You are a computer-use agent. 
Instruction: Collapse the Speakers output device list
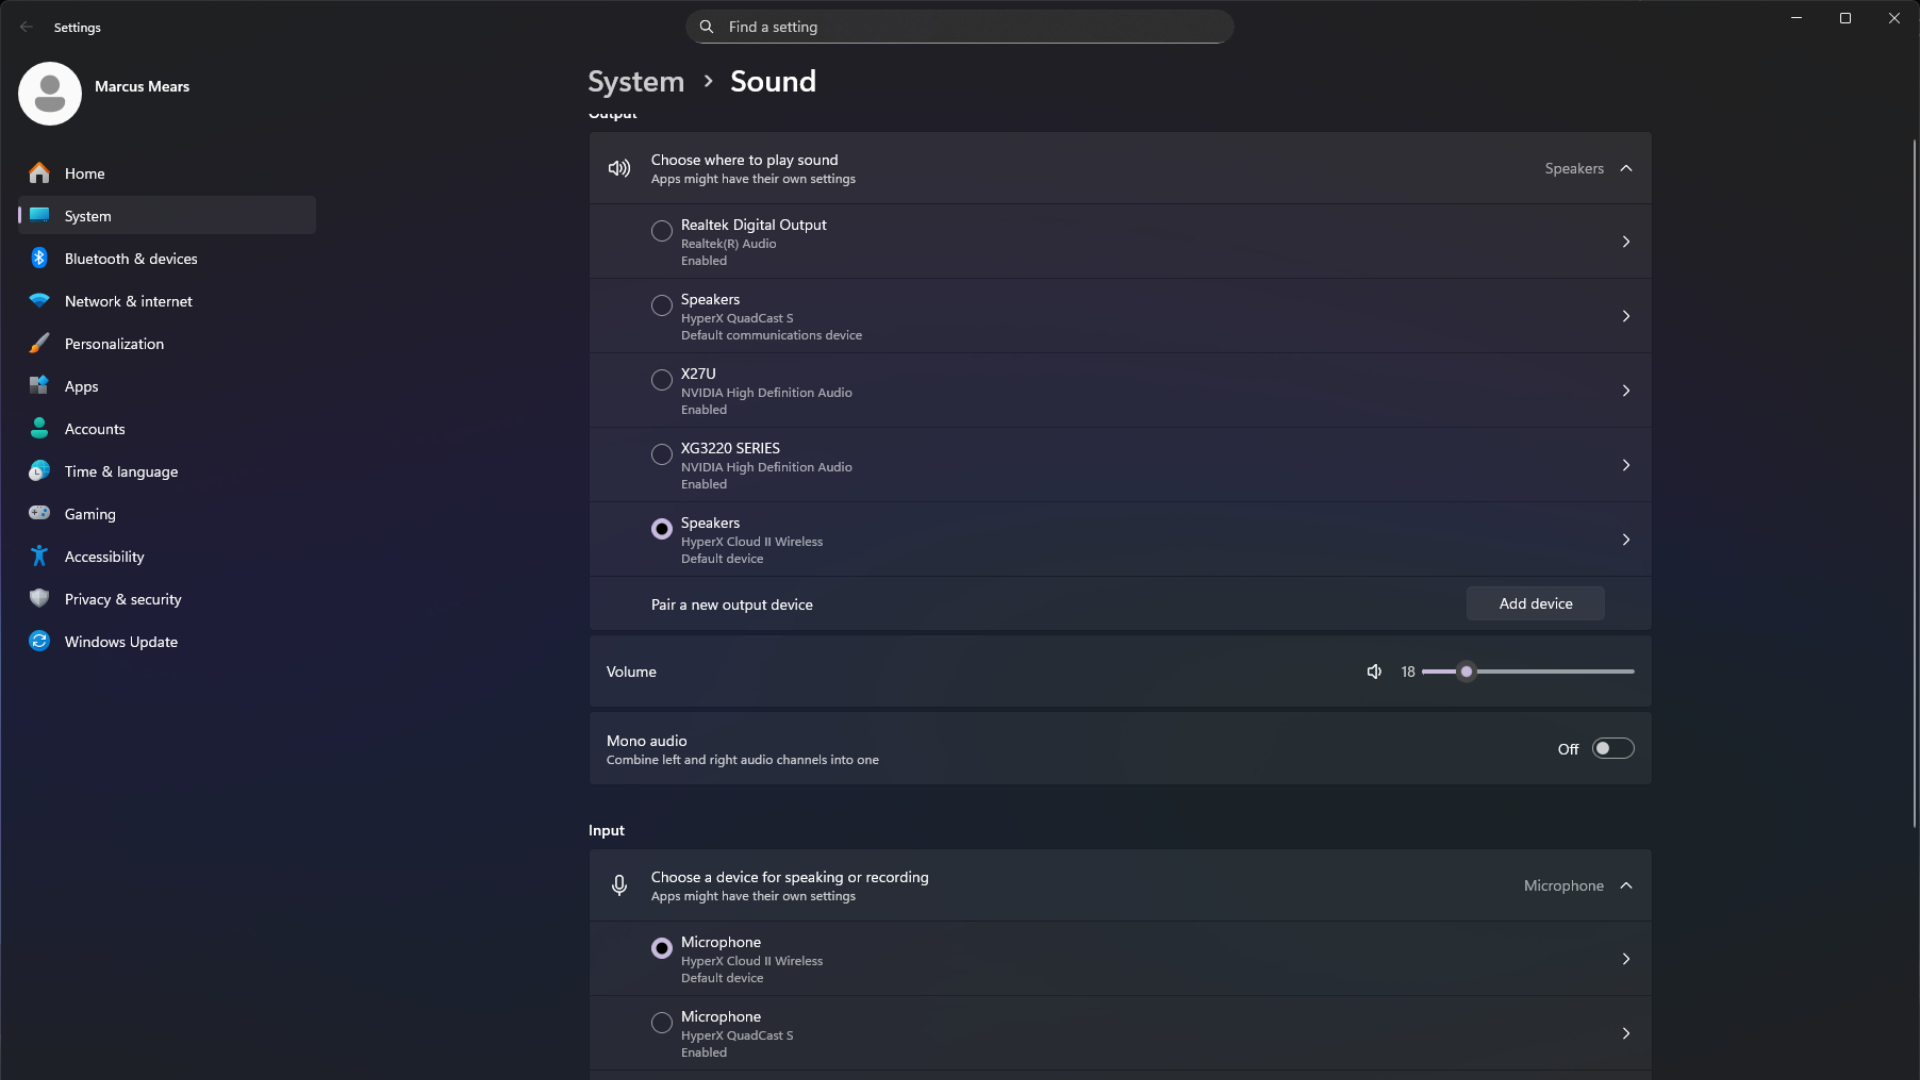click(x=1626, y=168)
